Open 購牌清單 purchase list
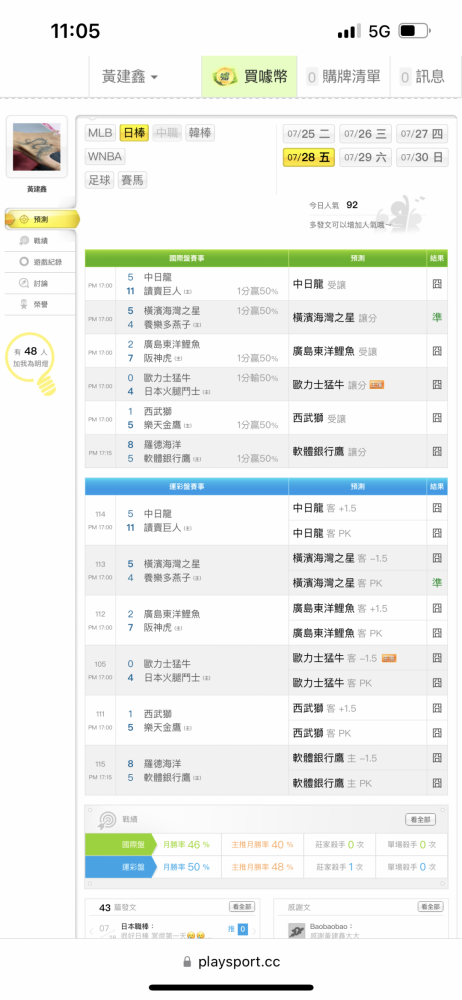 click(x=343, y=77)
